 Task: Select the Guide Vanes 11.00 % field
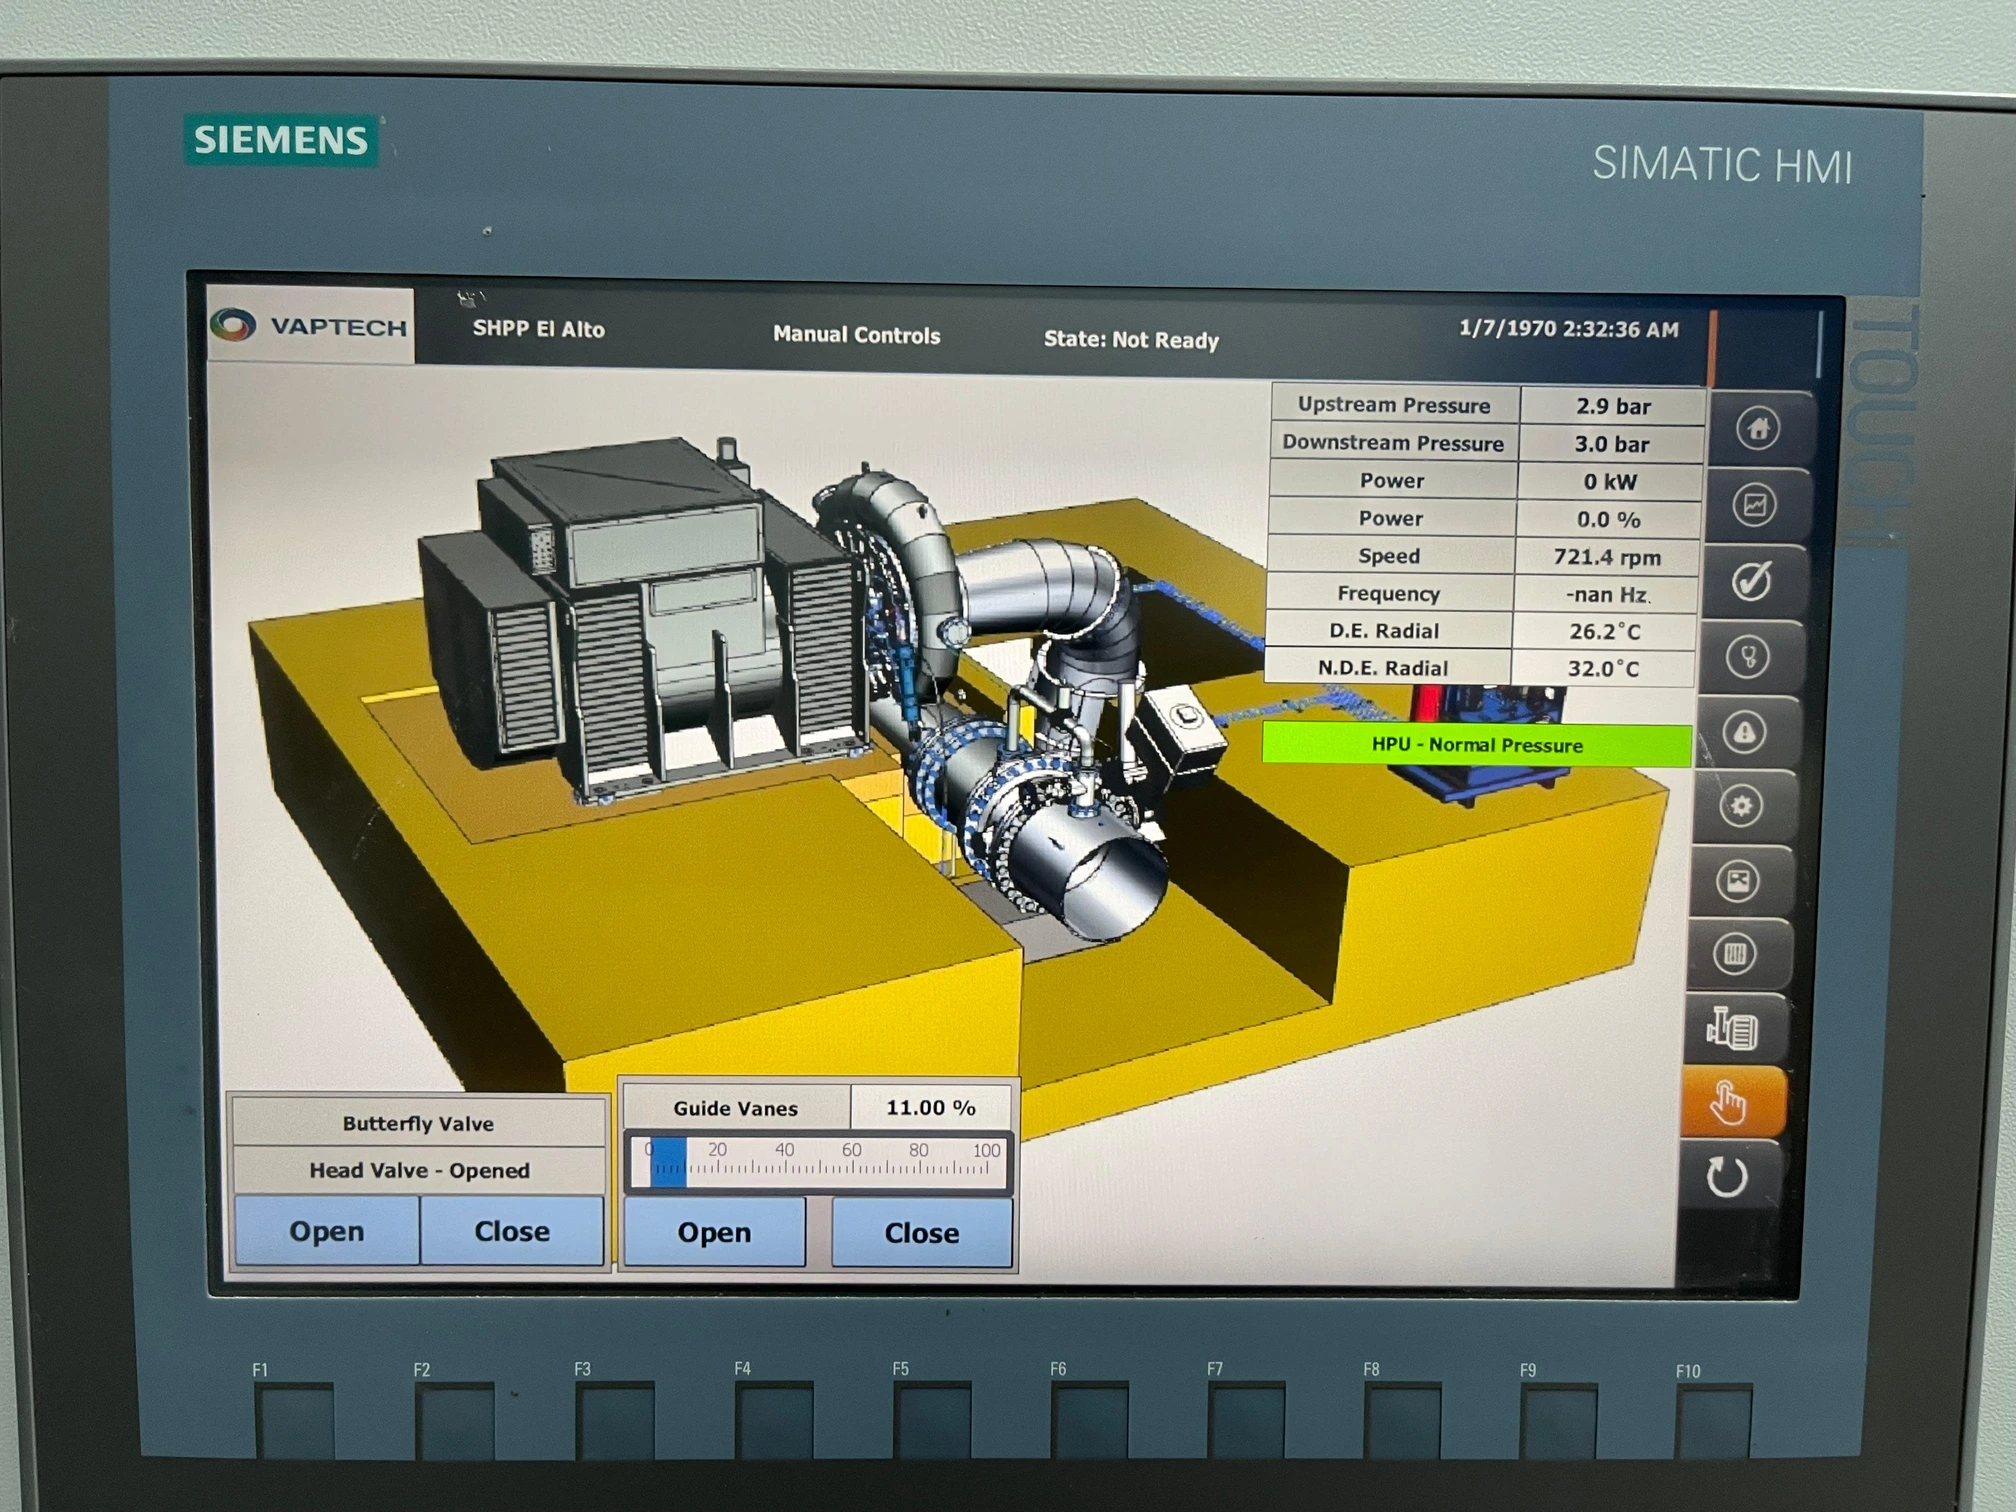[930, 1107]
